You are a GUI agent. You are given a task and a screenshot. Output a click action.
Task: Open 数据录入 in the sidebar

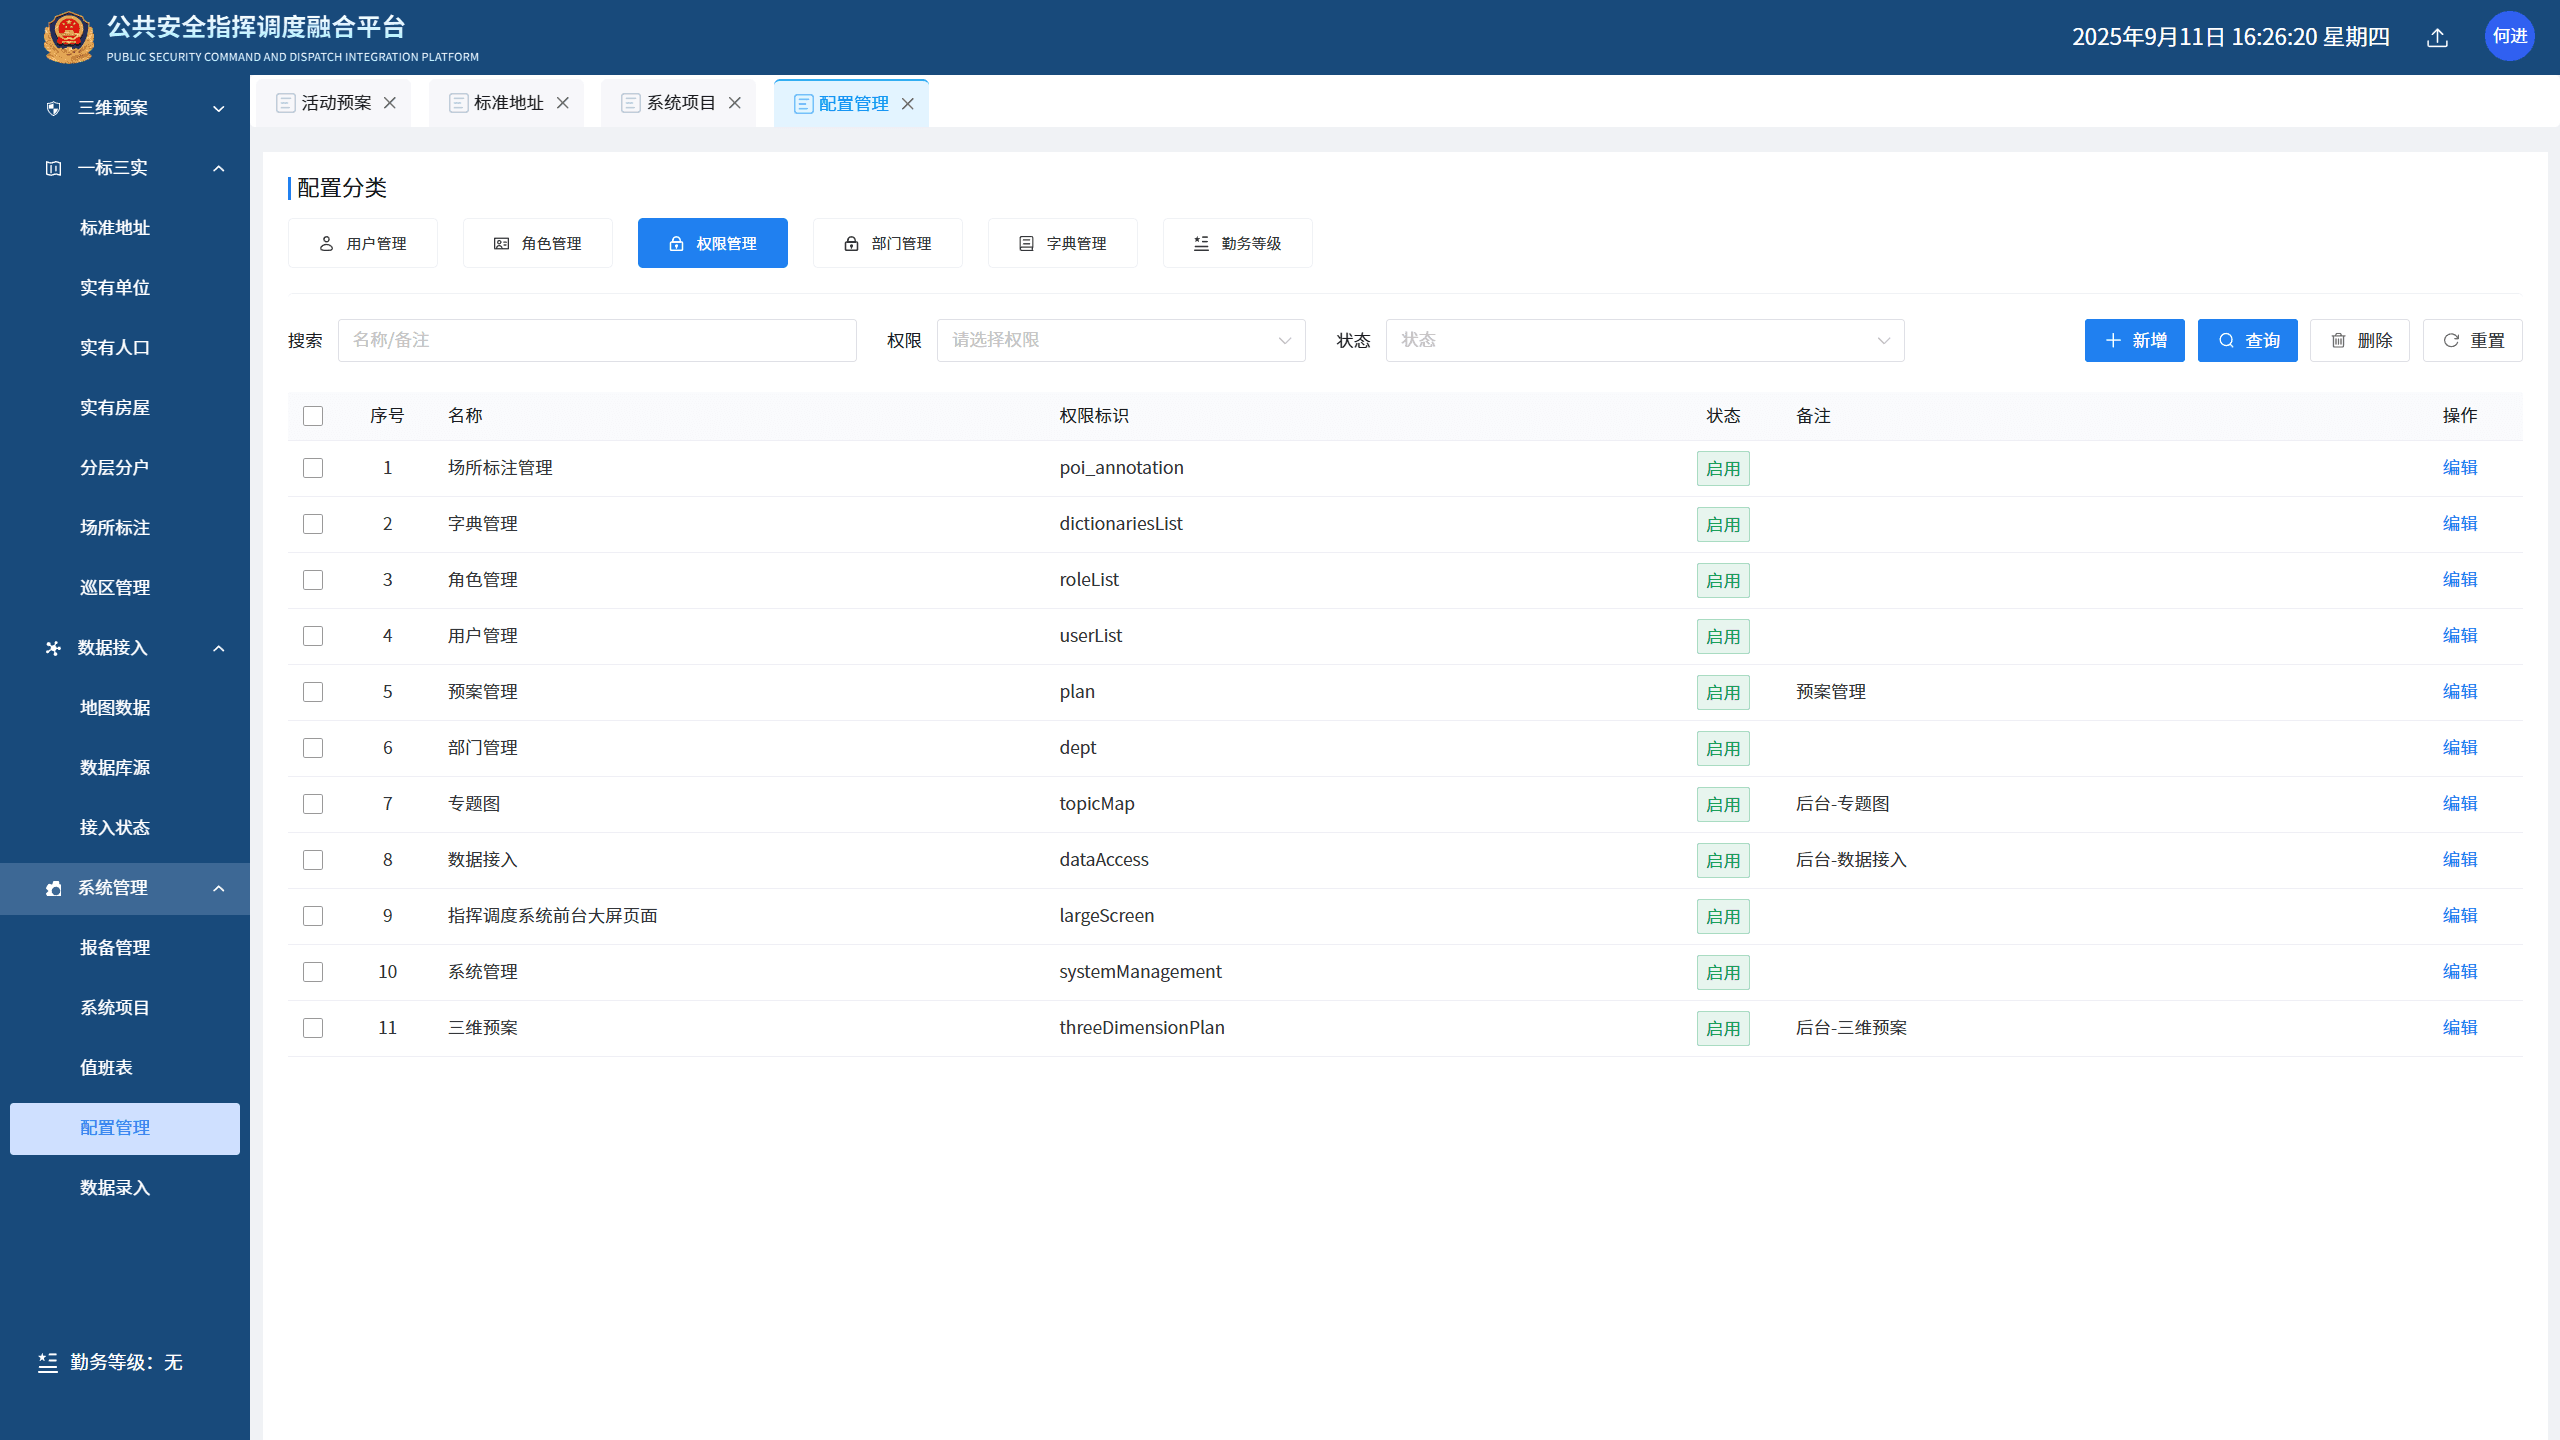115,1188
